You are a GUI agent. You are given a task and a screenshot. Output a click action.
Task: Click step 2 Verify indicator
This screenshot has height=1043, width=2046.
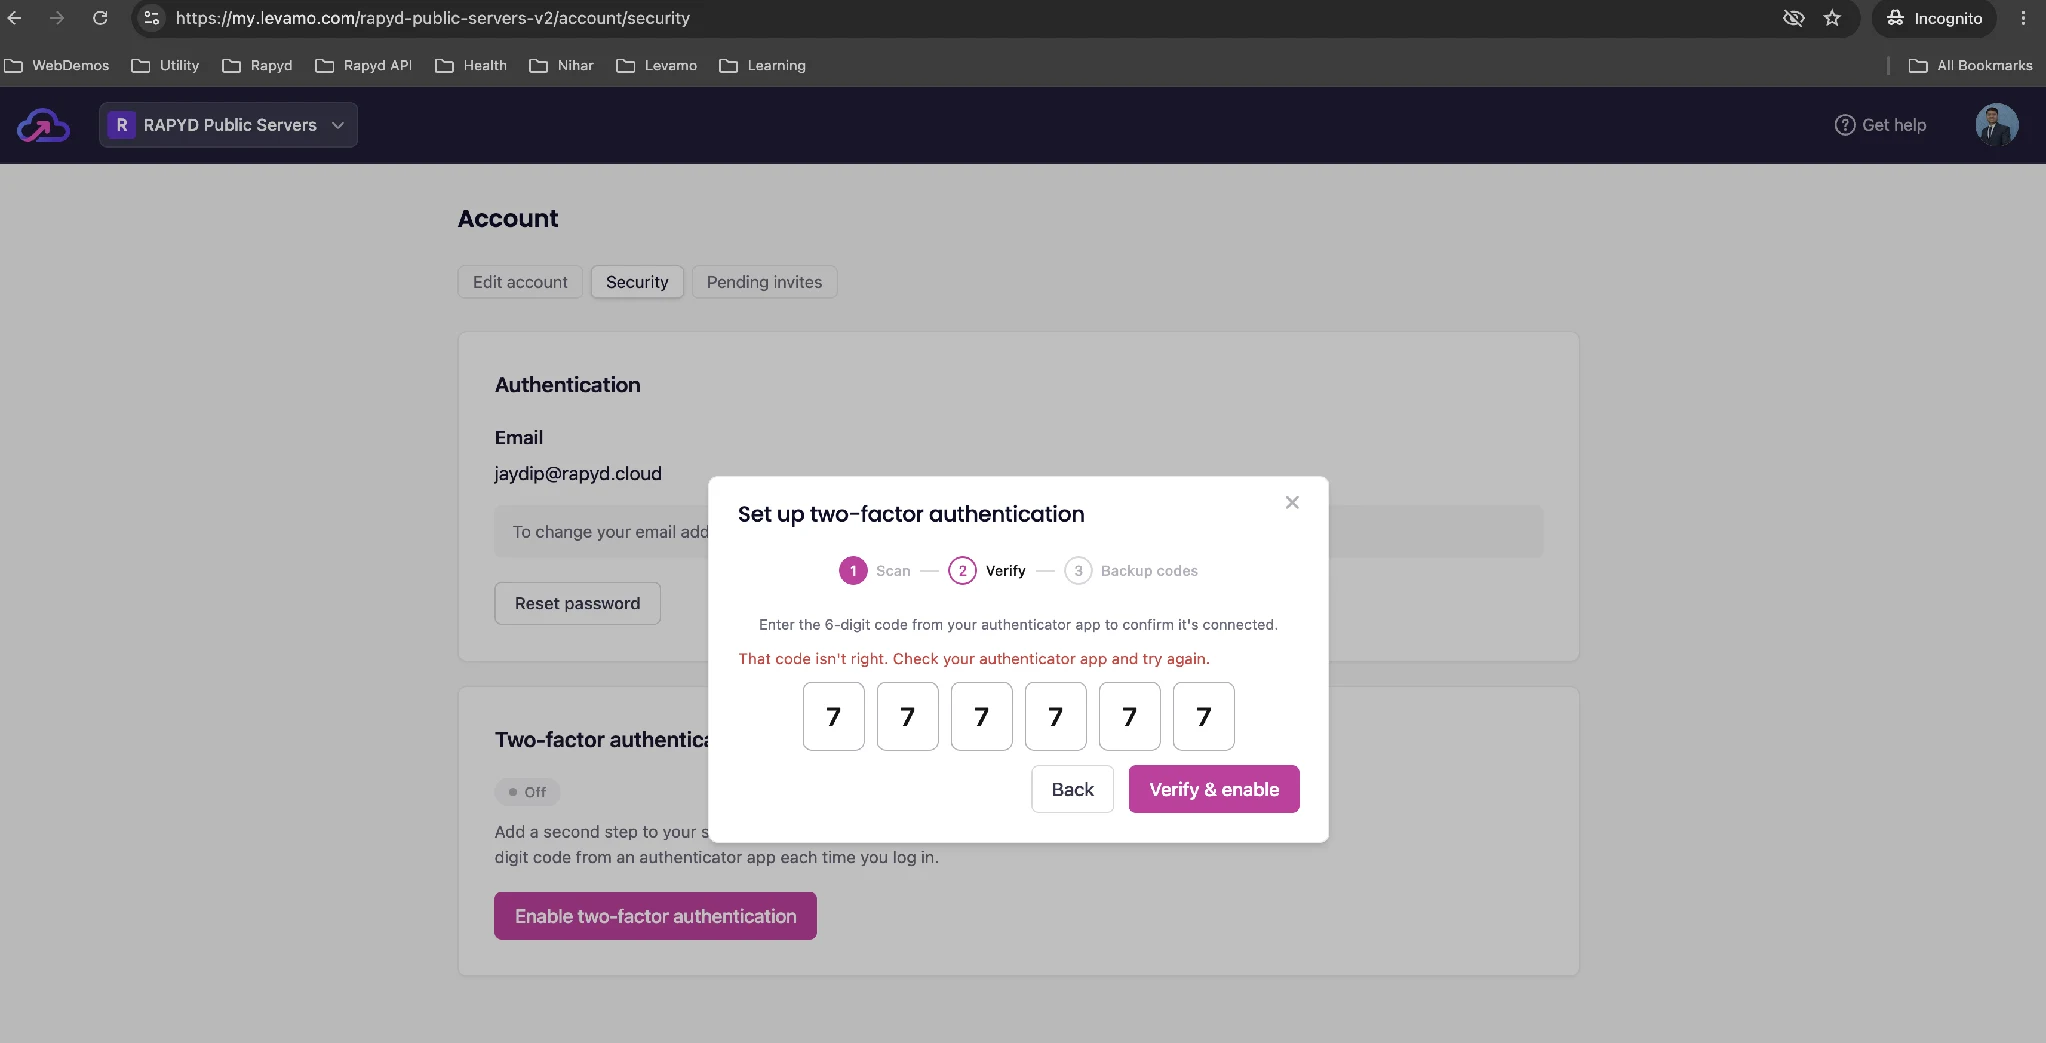(987, 571)
